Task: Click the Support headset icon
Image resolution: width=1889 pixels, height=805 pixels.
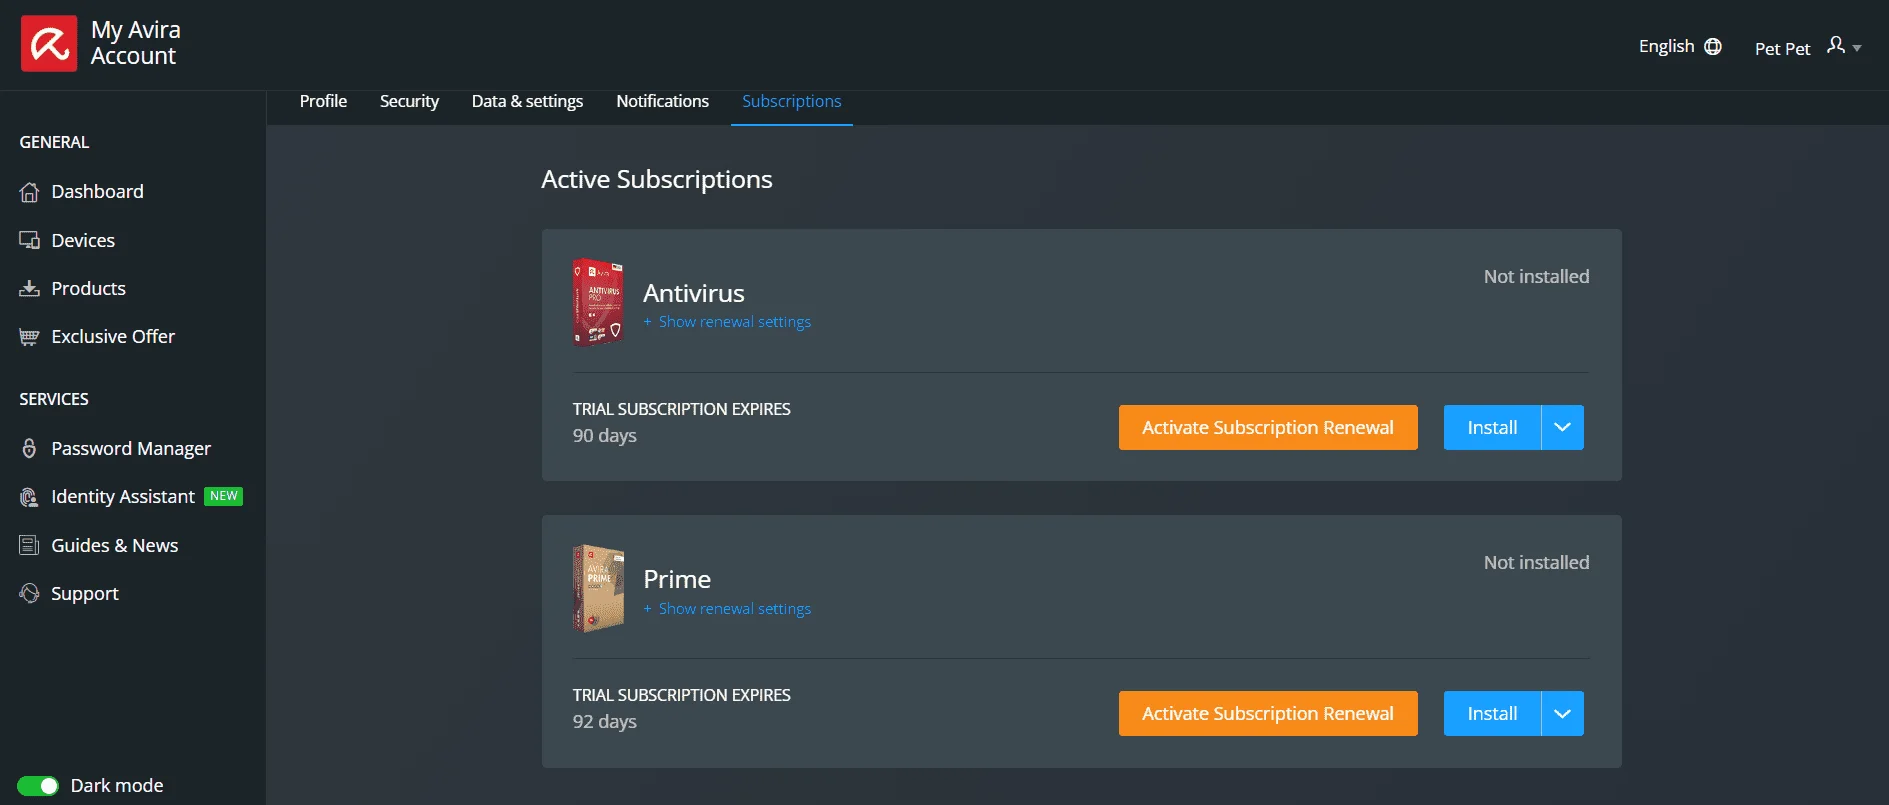Action: click(x=29, y=593)
